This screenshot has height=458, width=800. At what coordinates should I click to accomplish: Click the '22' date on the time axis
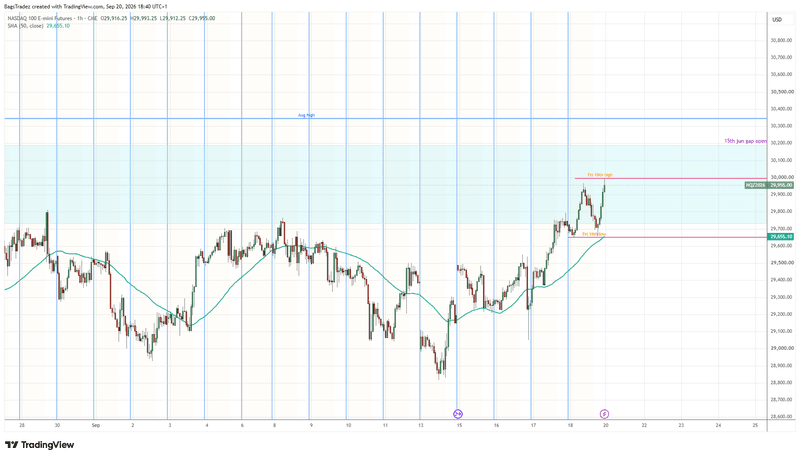click(644, 425)
